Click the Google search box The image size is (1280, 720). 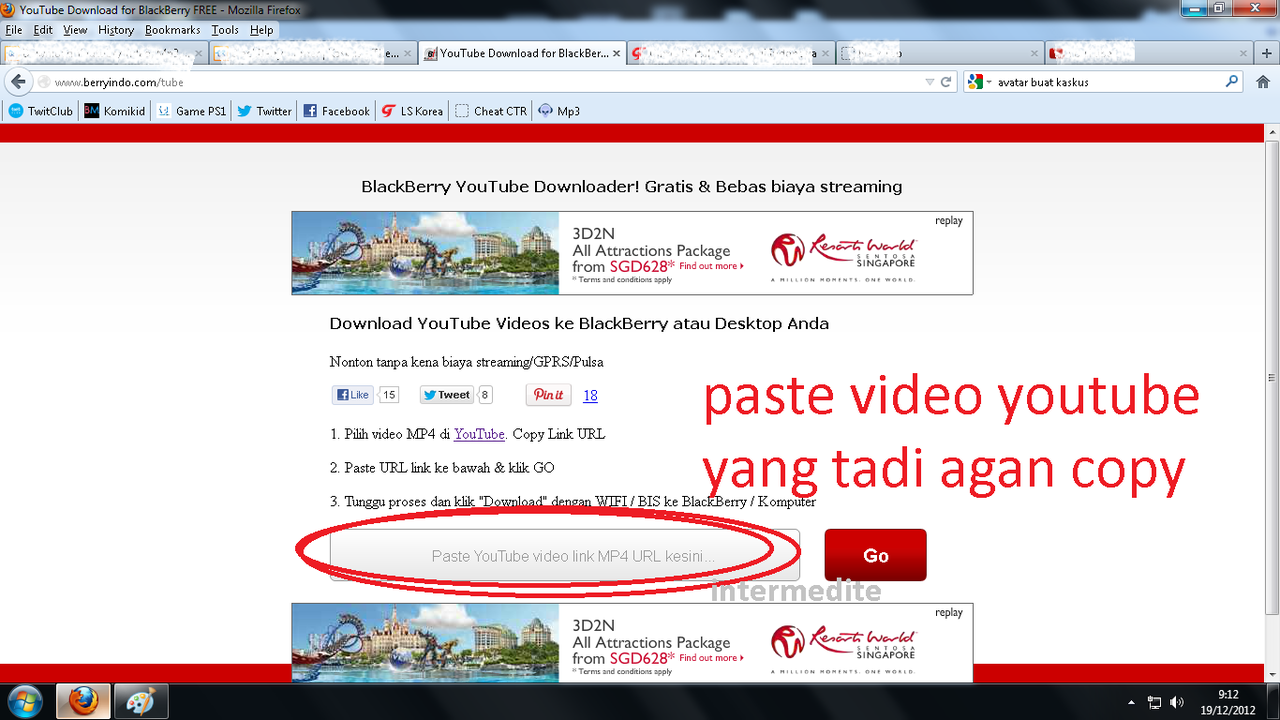click(x=1105, y=82)
